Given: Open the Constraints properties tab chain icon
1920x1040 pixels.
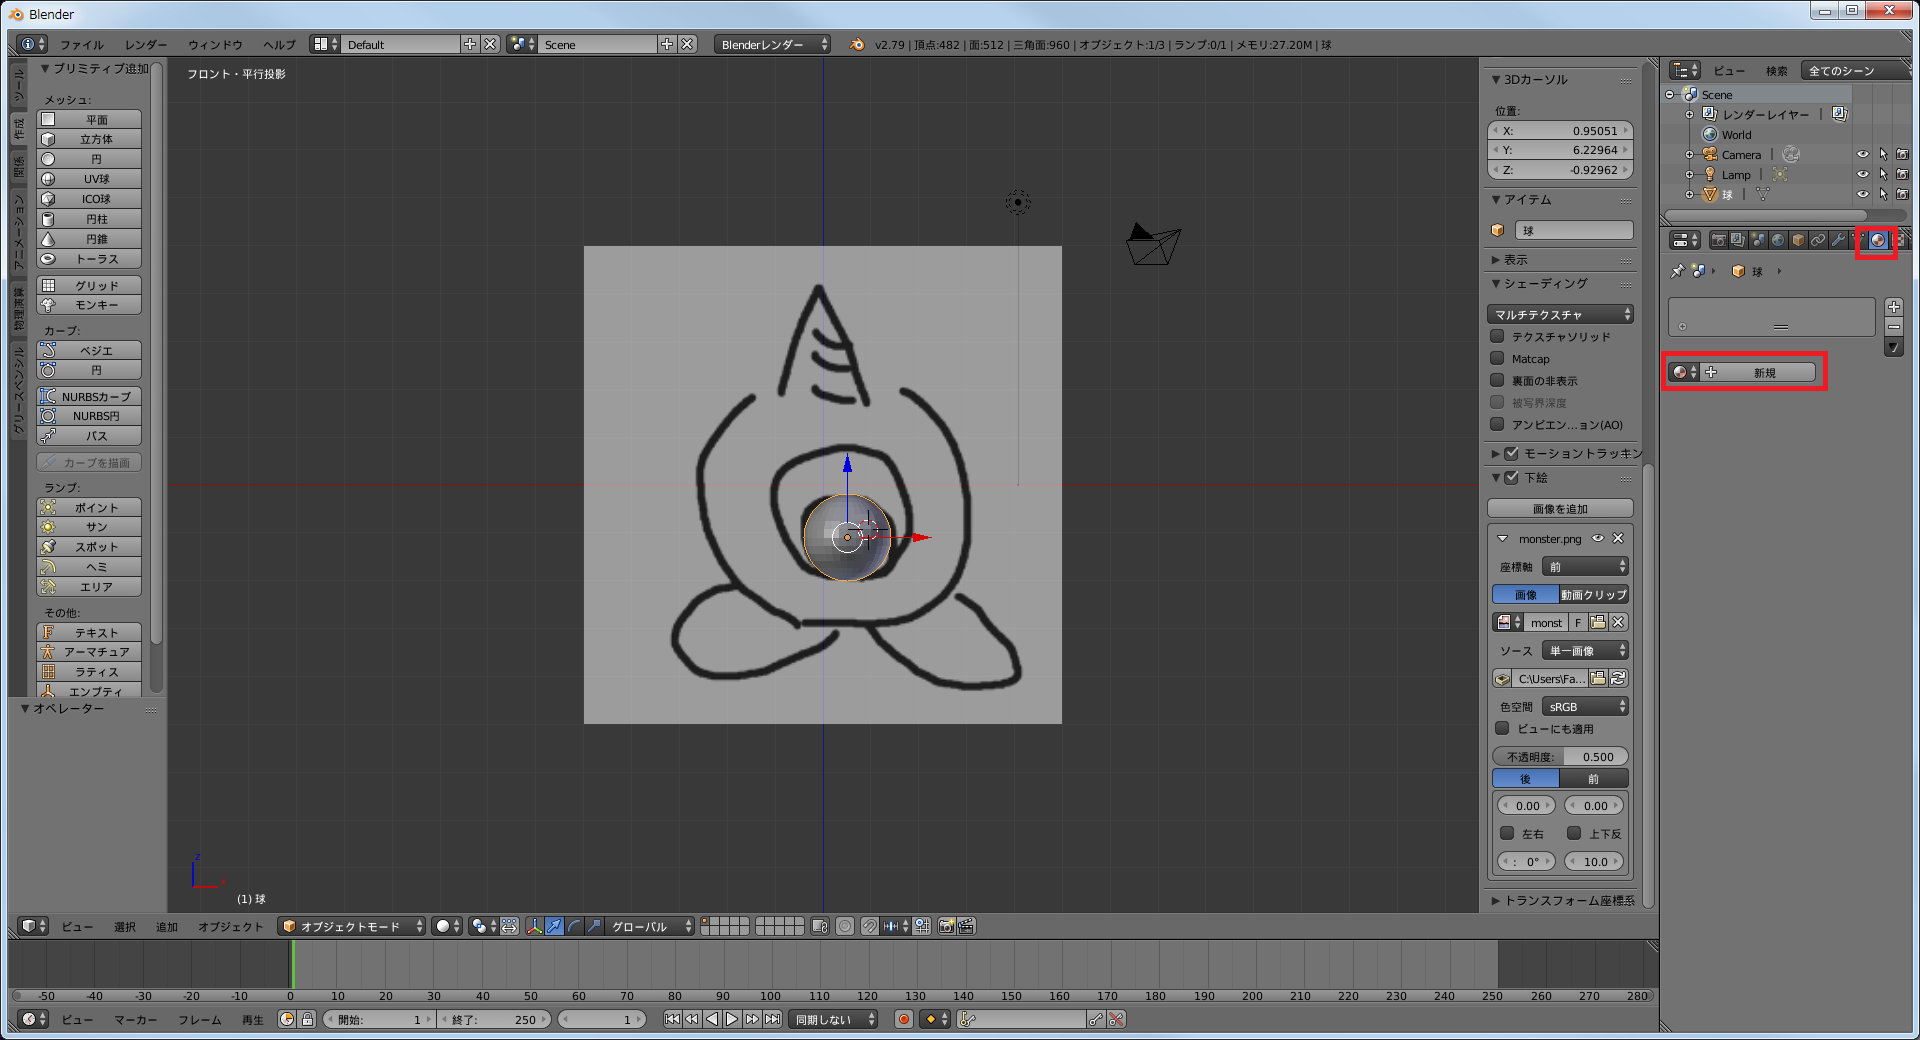Looking at the screenshot, I should [x=1818, y=240].
